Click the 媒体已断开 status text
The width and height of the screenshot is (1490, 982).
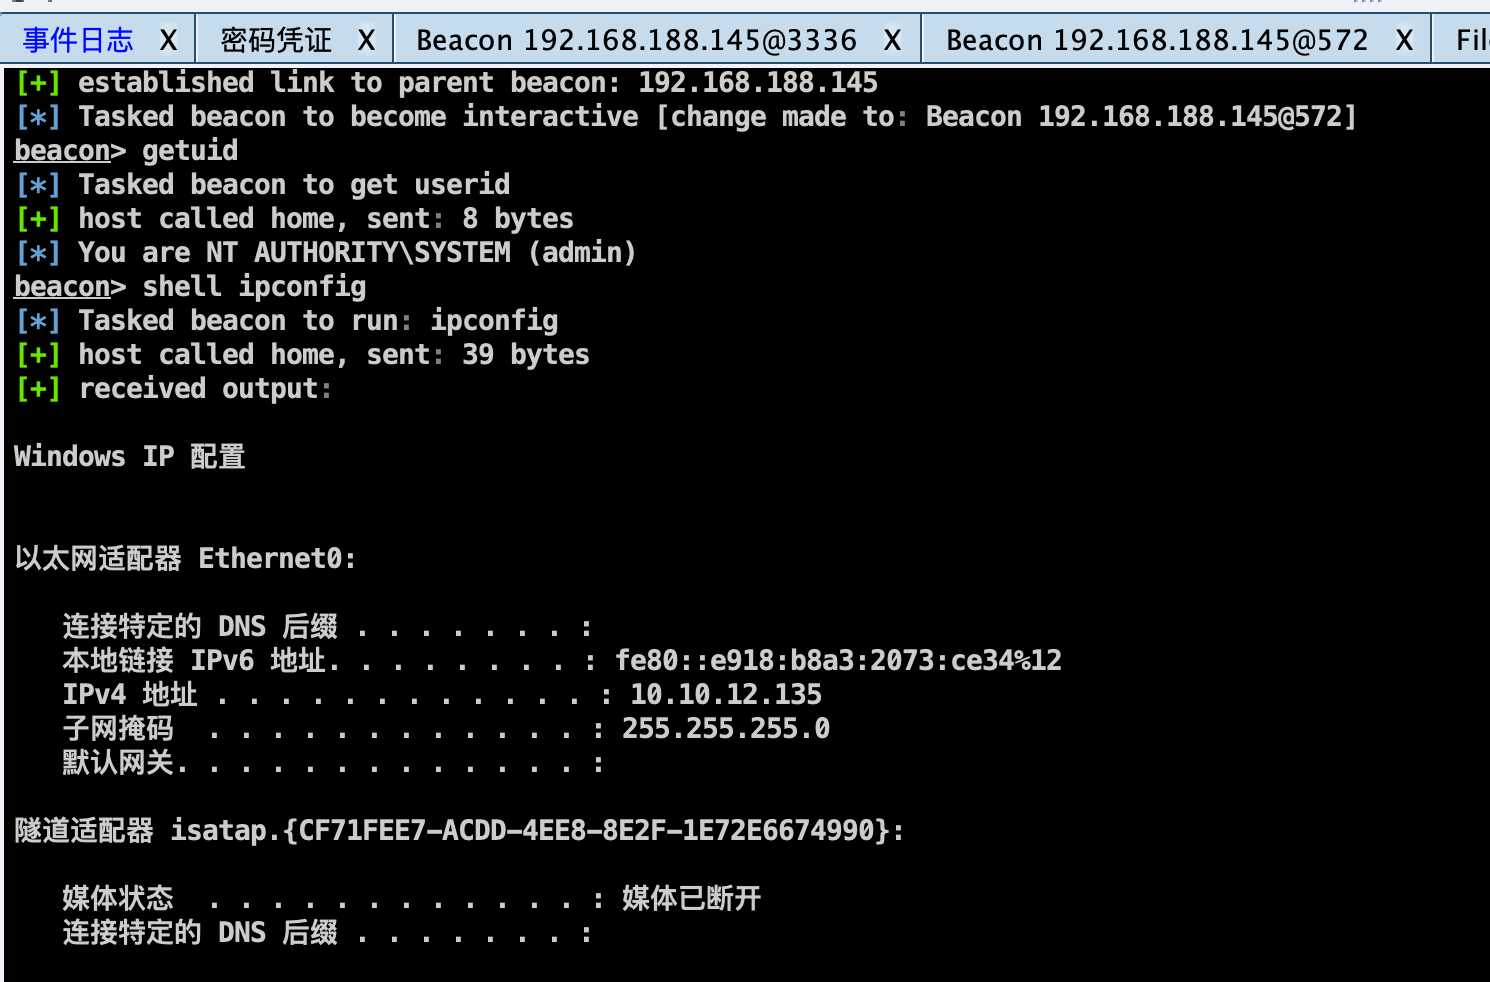[692, 899]
